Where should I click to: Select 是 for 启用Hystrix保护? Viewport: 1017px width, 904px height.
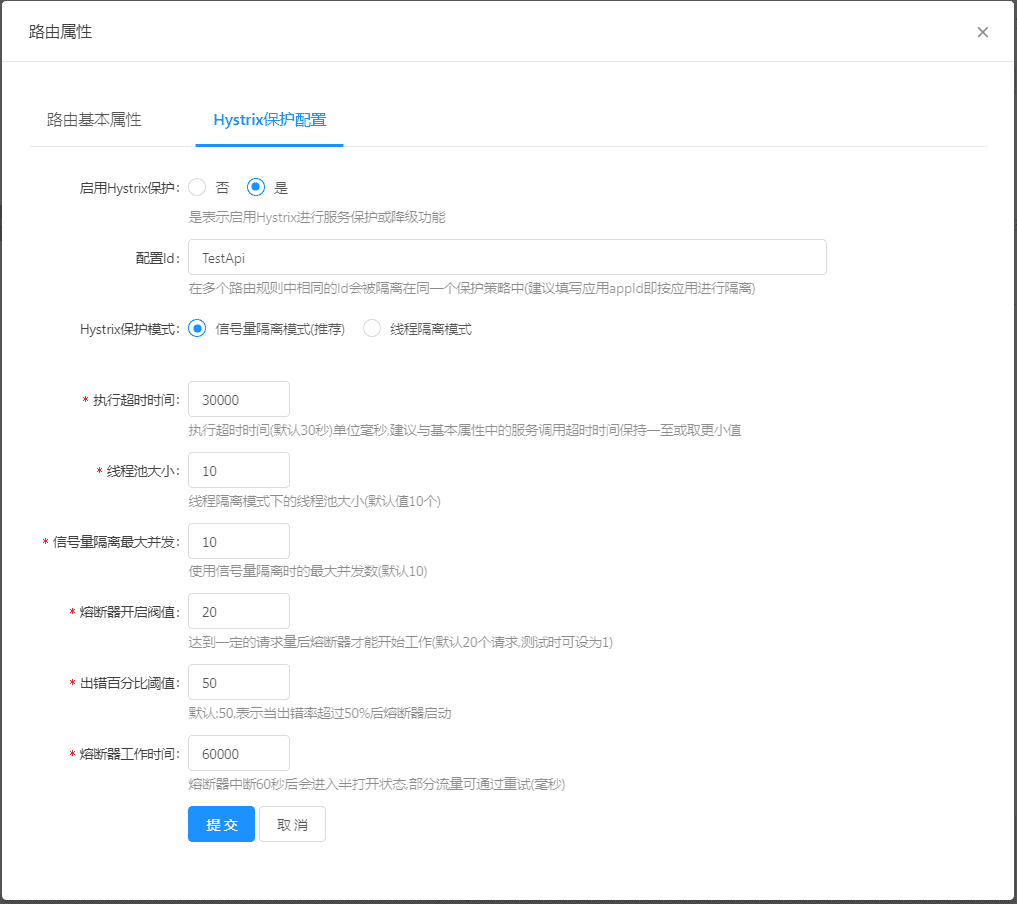tap(256, 187)
